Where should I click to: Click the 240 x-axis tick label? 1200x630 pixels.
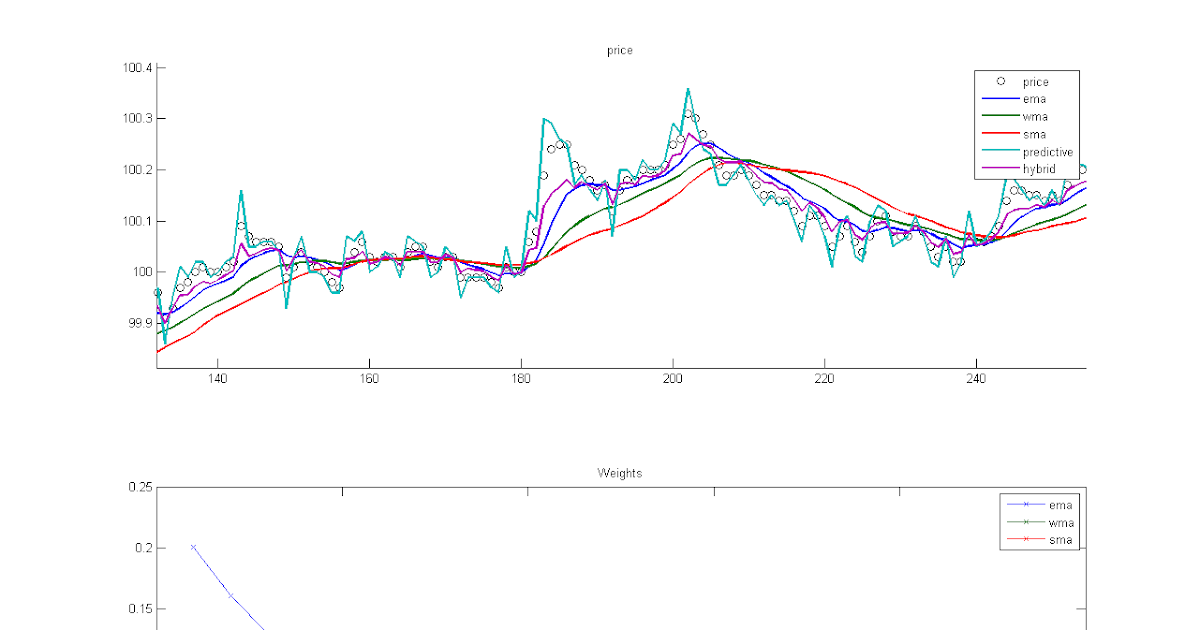(976, 379)
